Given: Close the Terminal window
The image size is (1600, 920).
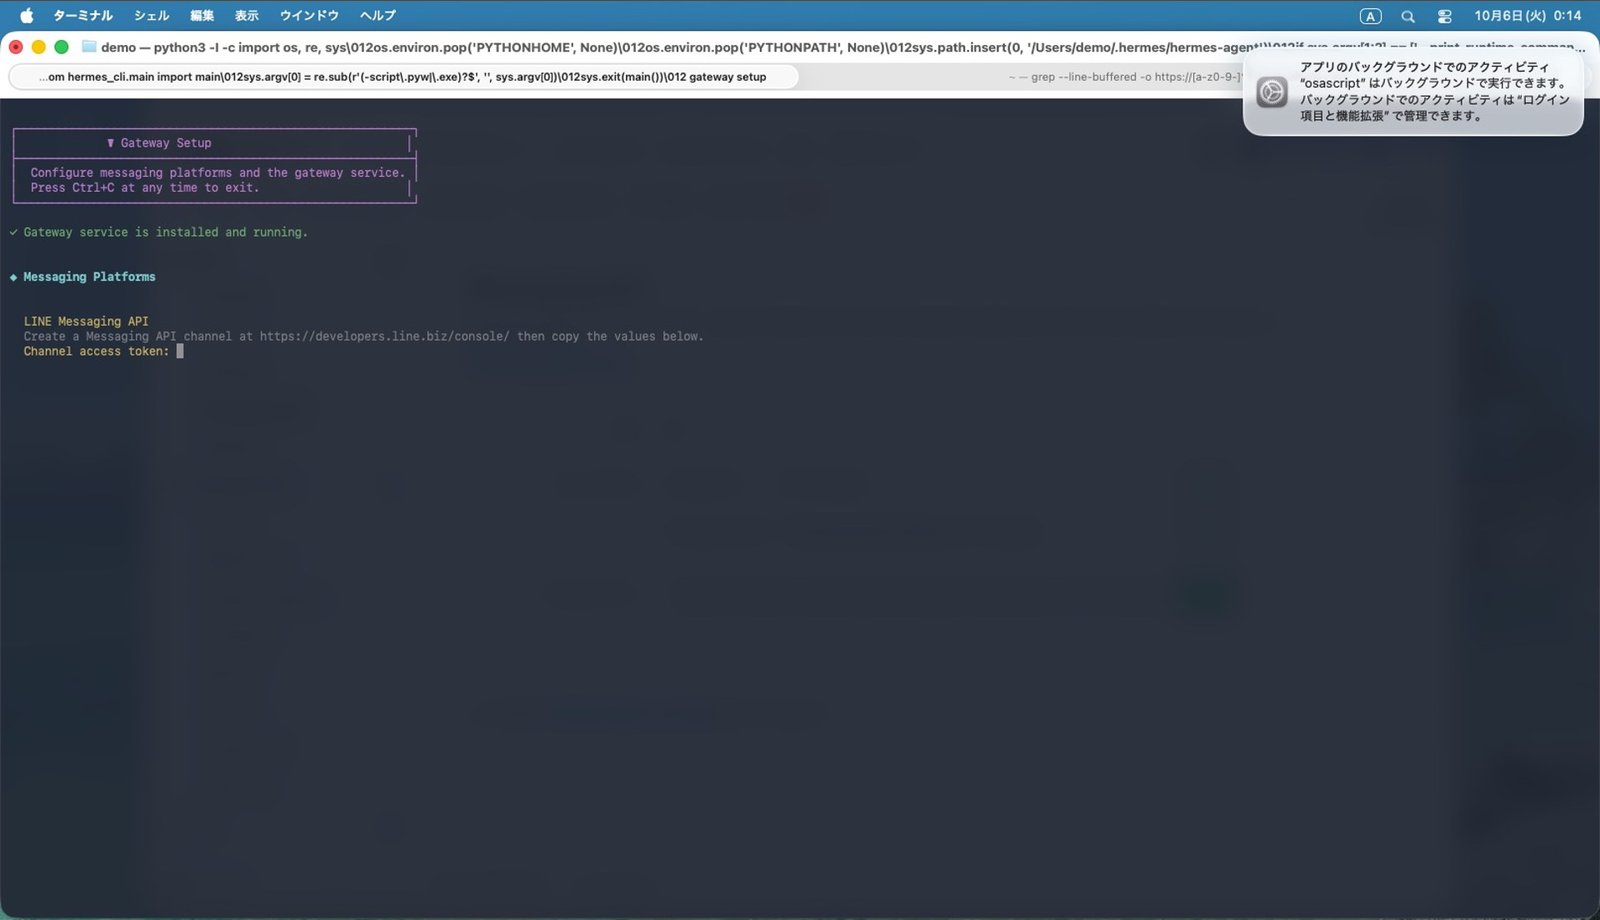Looking at the screenshot, I should [16, 47].
